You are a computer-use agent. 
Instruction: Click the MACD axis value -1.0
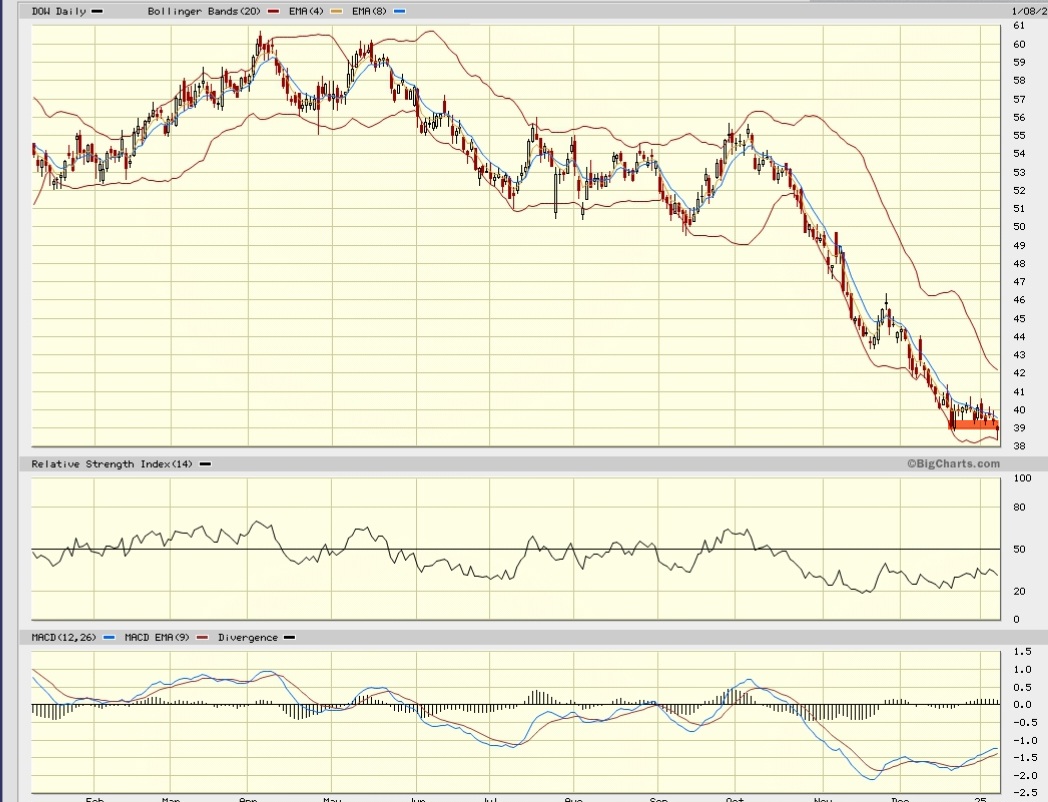coord(1025,741)
